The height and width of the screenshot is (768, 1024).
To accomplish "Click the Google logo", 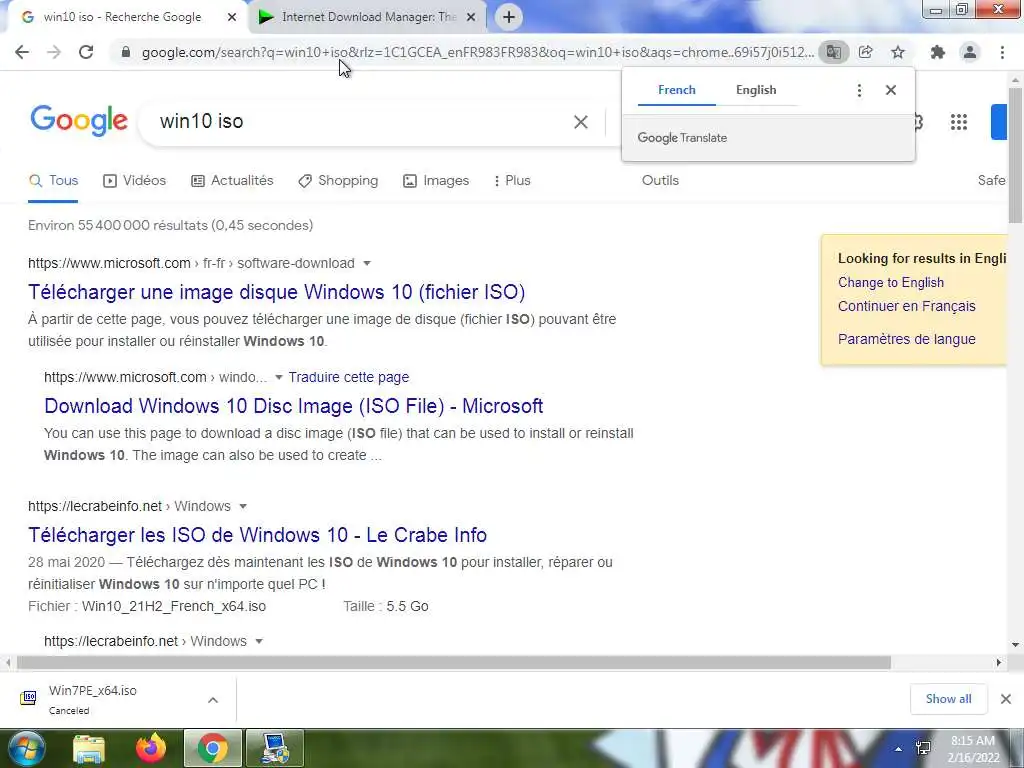I will (x=79, y=121).
